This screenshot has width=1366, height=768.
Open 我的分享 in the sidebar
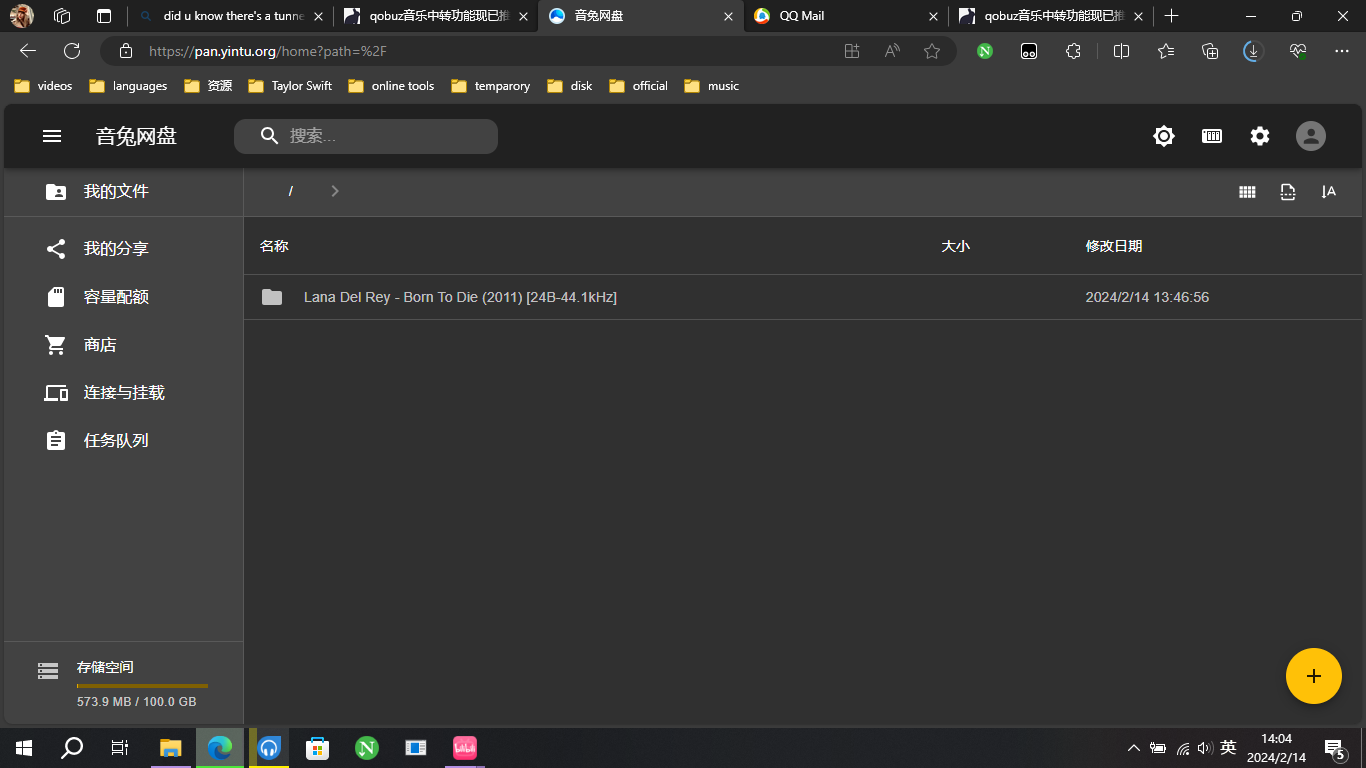(x=124, y=249)
